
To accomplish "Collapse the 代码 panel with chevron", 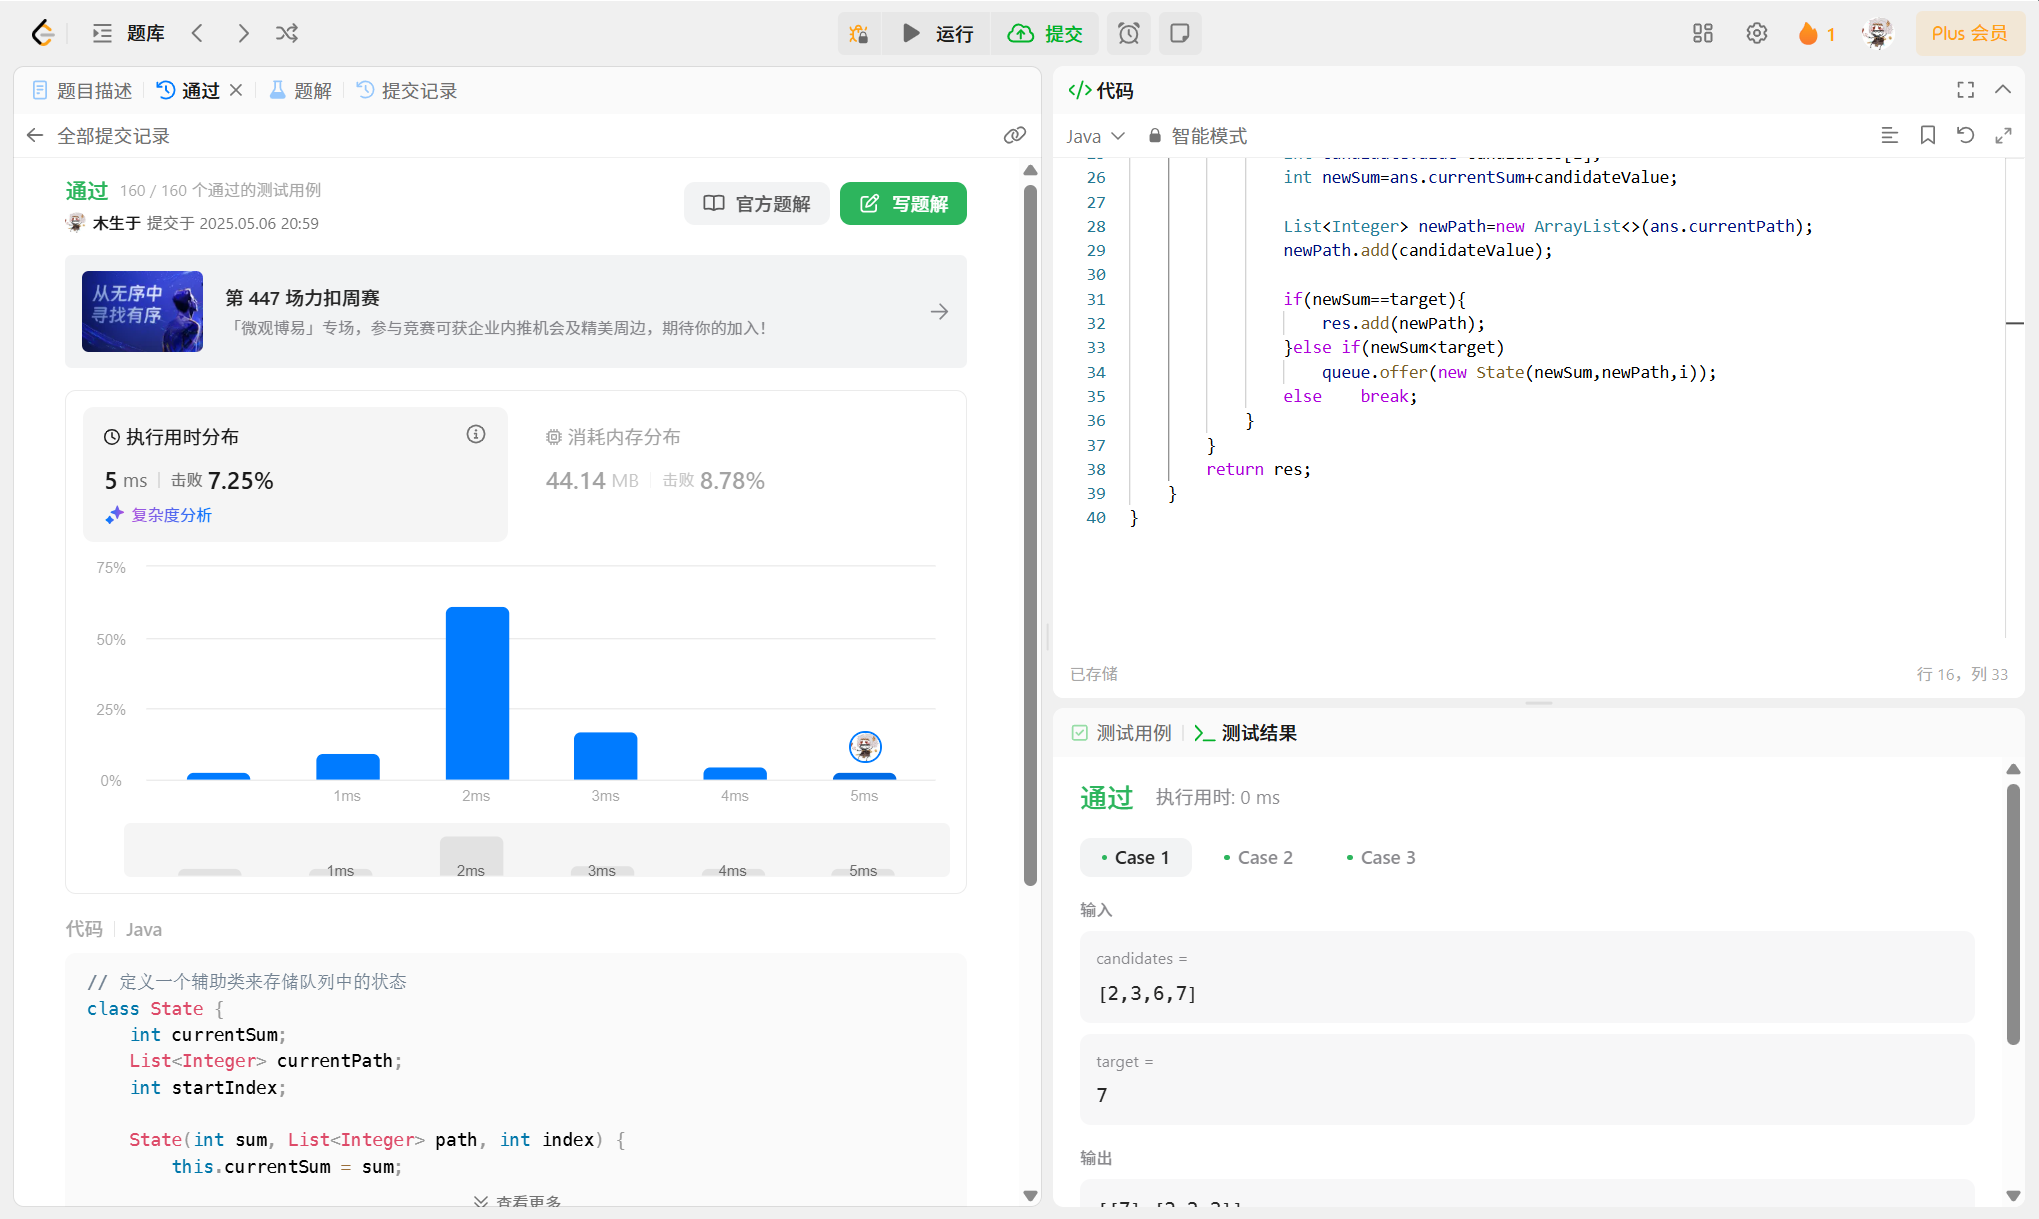I will coord(2002,90).
